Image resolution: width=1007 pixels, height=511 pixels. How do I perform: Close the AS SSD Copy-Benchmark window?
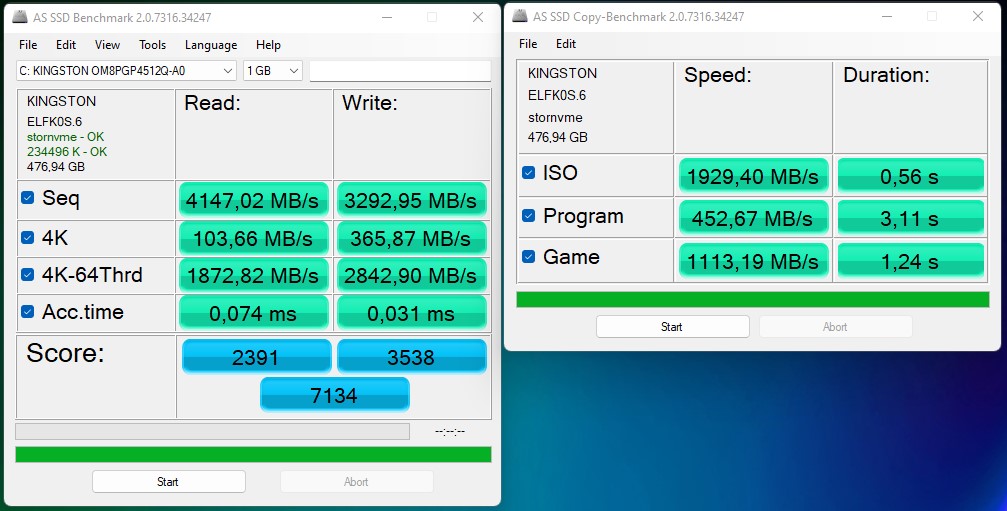click(x=977, y=17)
